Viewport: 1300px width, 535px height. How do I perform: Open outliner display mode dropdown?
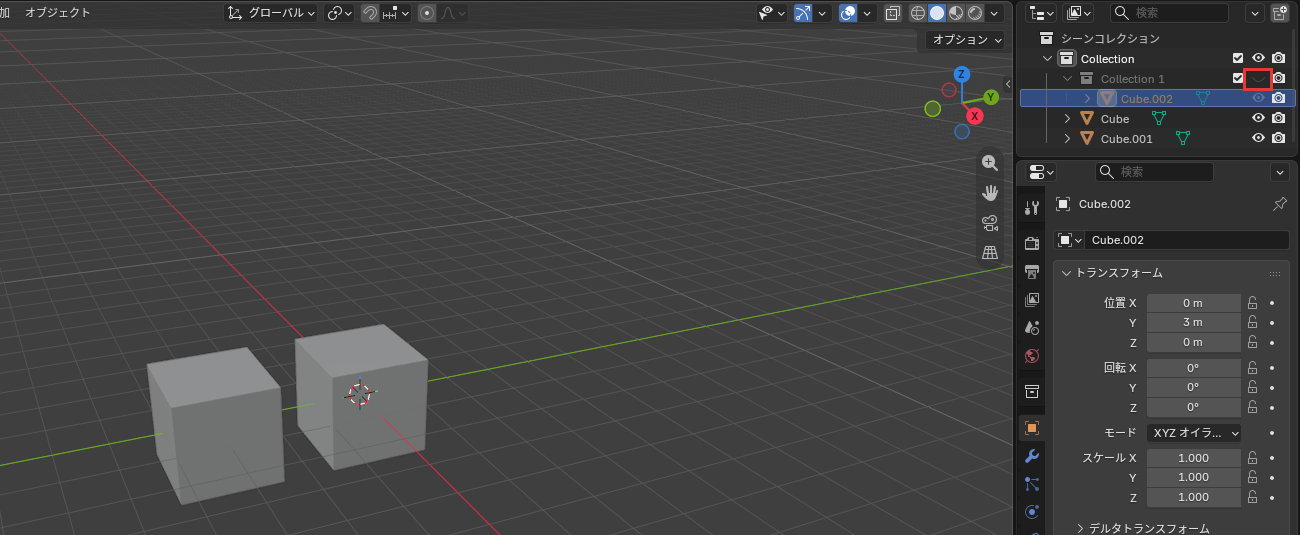pos(1042,13)
